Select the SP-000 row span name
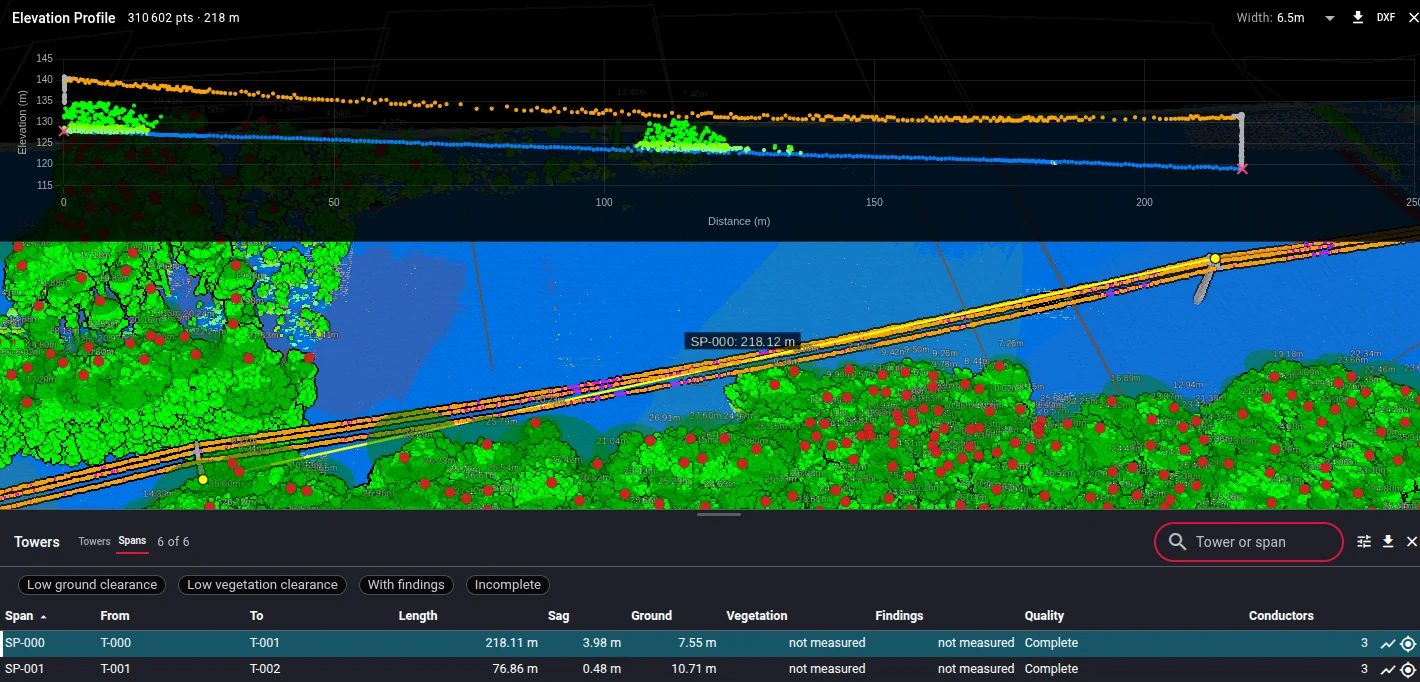Screen dimensions: 1420x682 [x=25, y=643]
